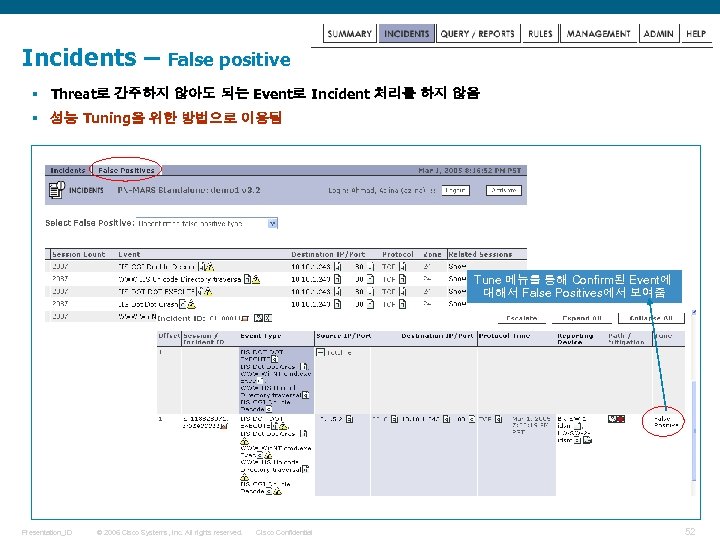Click destination IP icon in DOT DOT EXECUTE row

(x=338, y=291)
